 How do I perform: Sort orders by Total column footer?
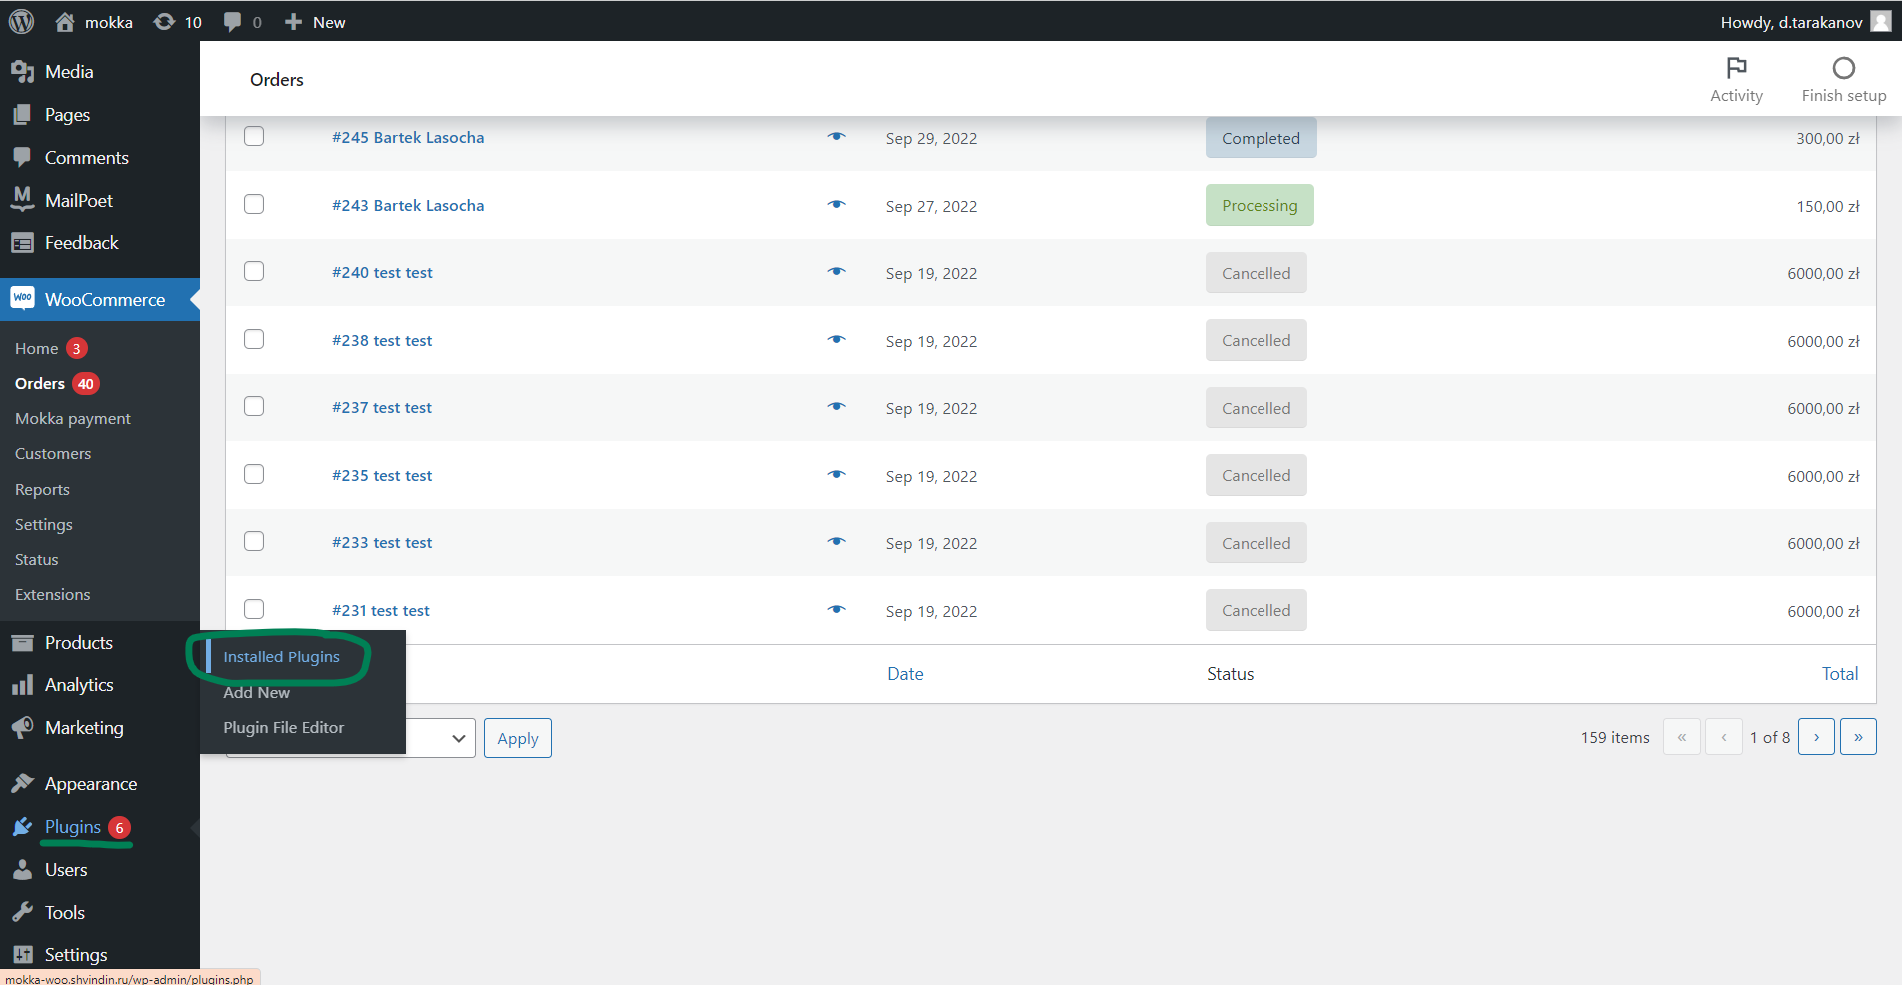(1839, 674)
